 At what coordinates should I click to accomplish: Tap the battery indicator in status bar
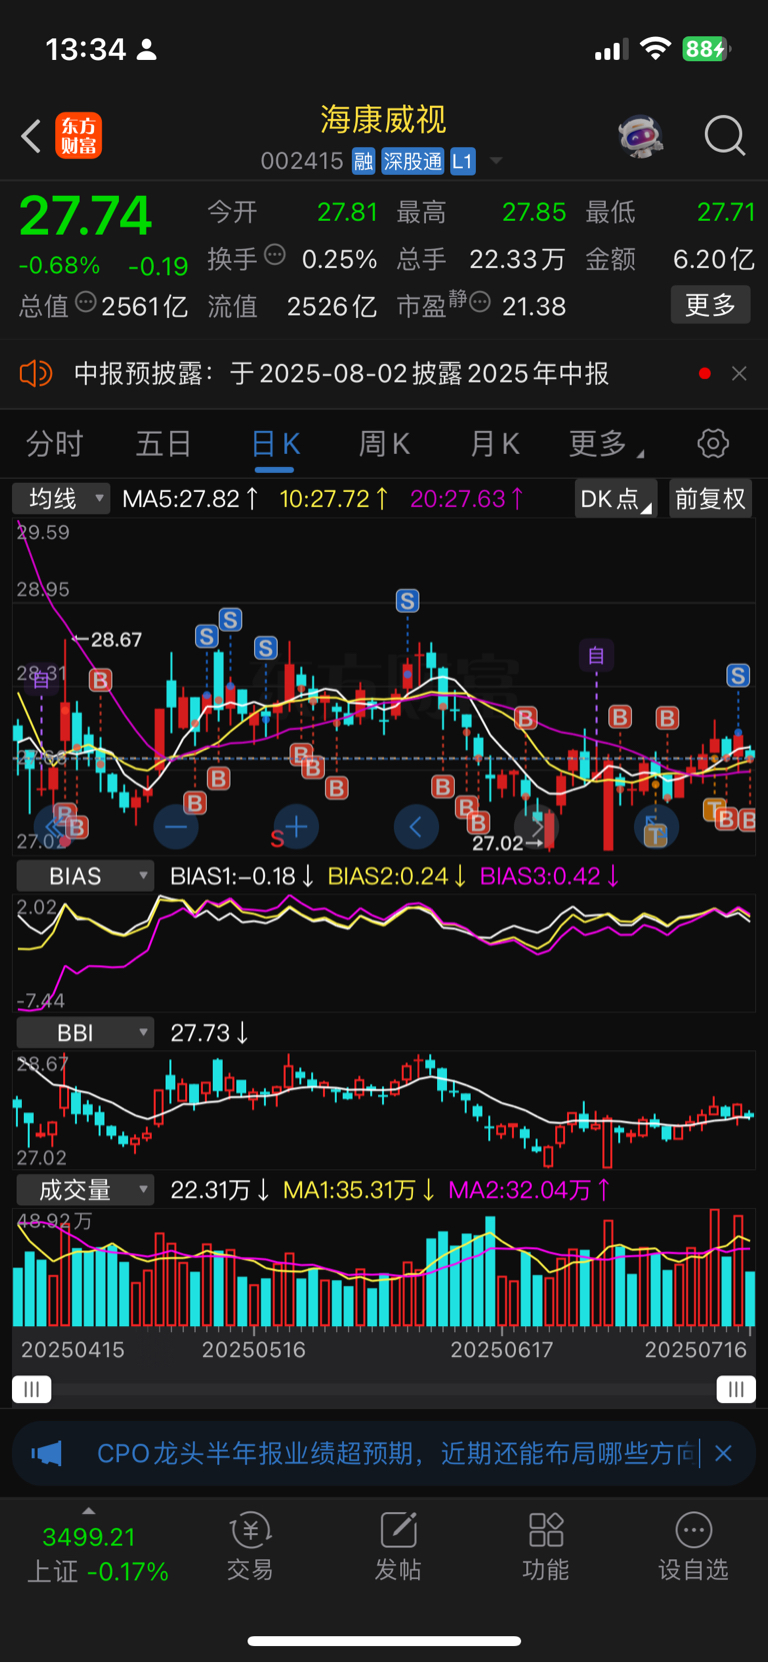coord(707,49)
